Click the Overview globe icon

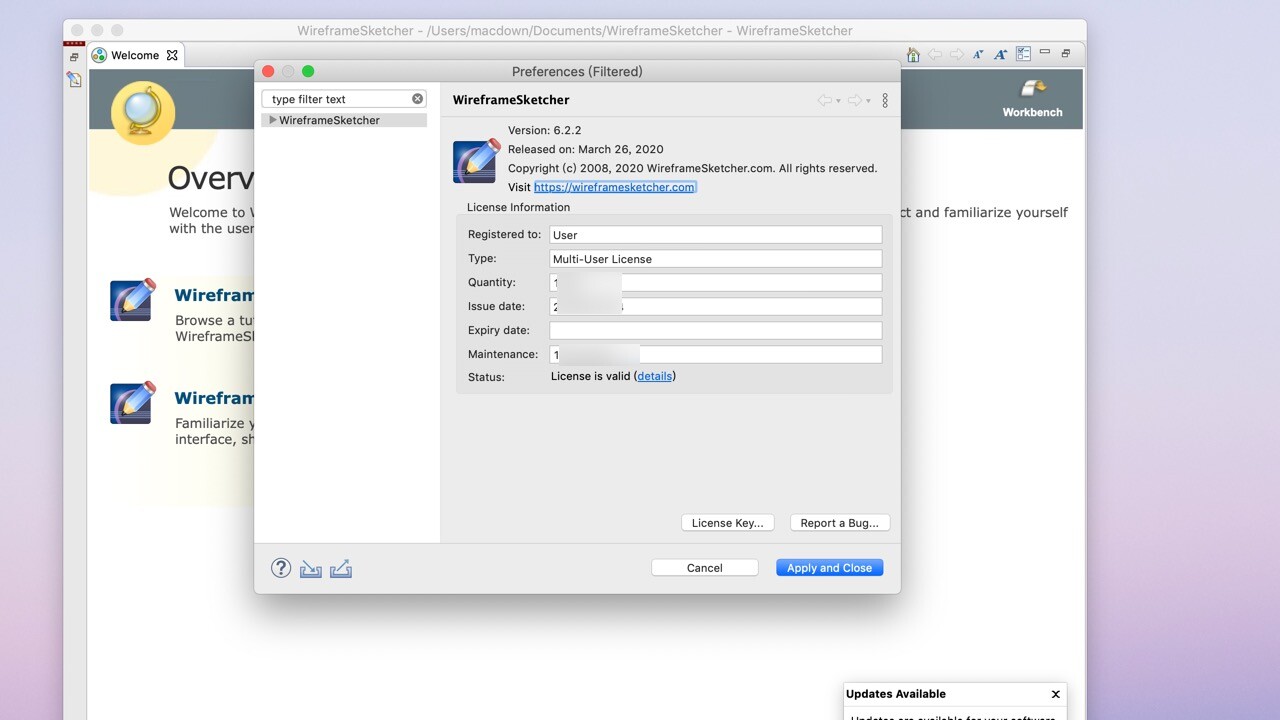click(x=143, y=113)
